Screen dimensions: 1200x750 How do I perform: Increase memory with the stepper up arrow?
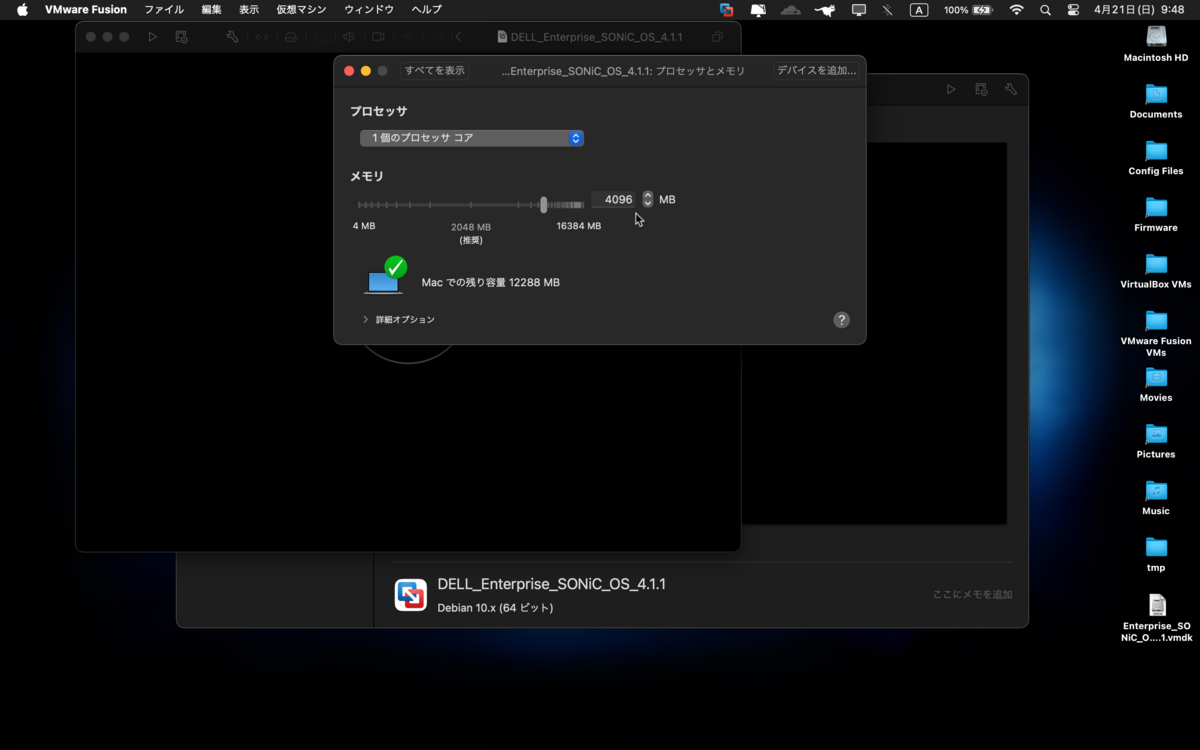pyautogui.click(x=648, y=195)
